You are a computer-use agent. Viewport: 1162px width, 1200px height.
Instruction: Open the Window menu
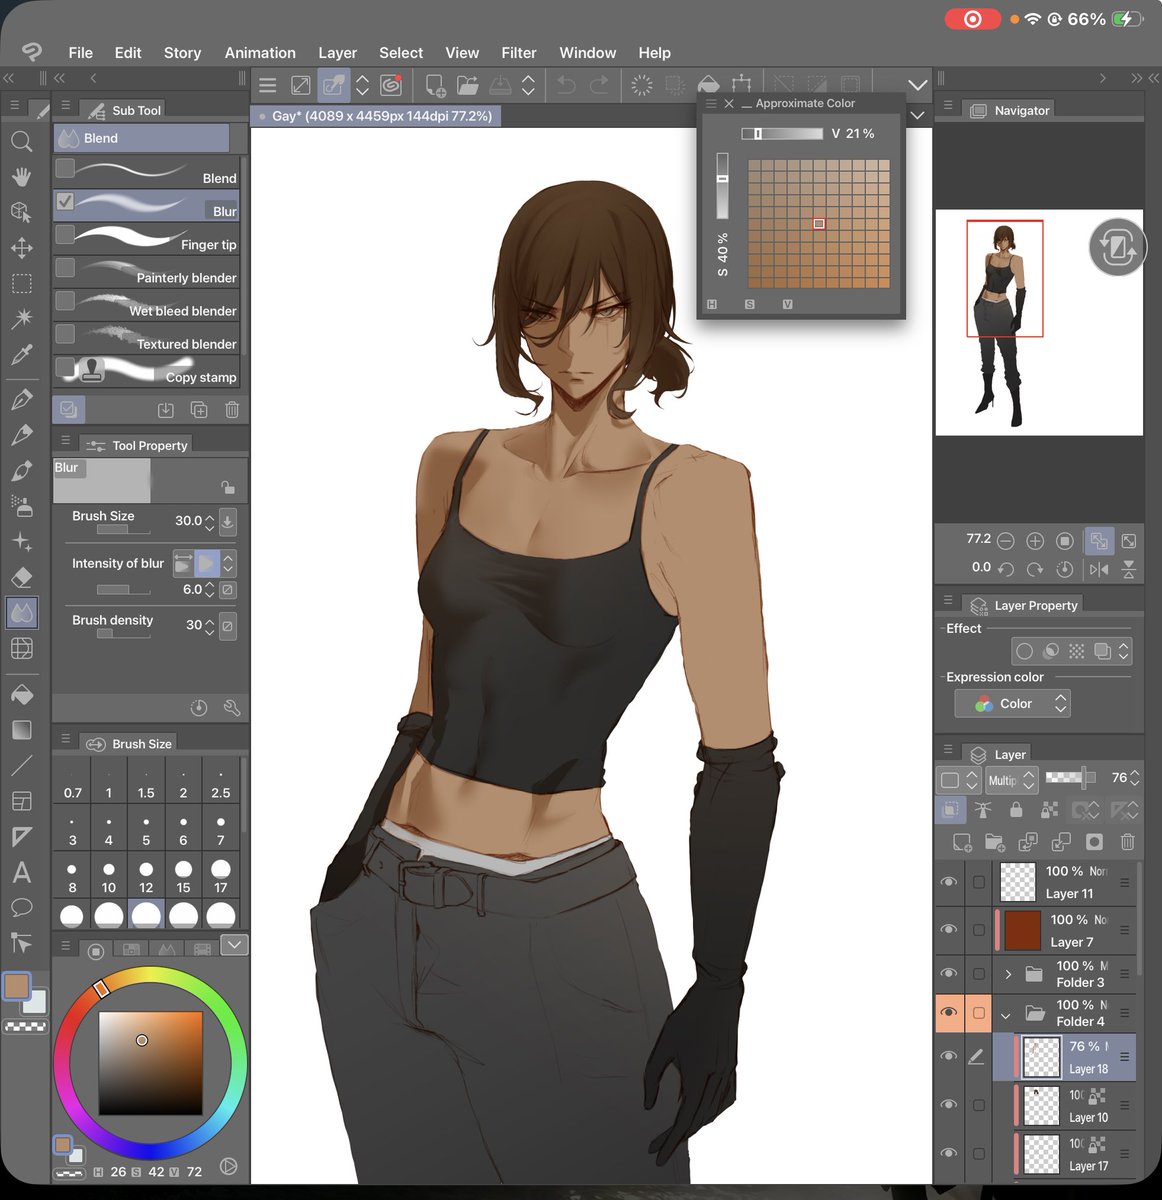click(x=587, y=53)
